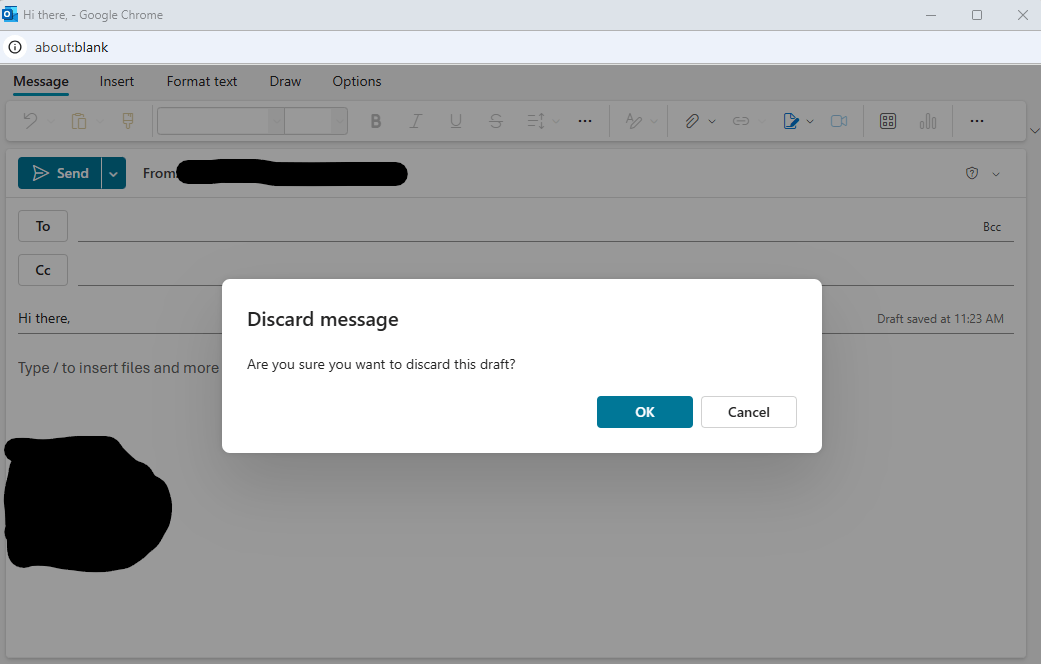Click the Poll bar chart icon

click(928, 121)
